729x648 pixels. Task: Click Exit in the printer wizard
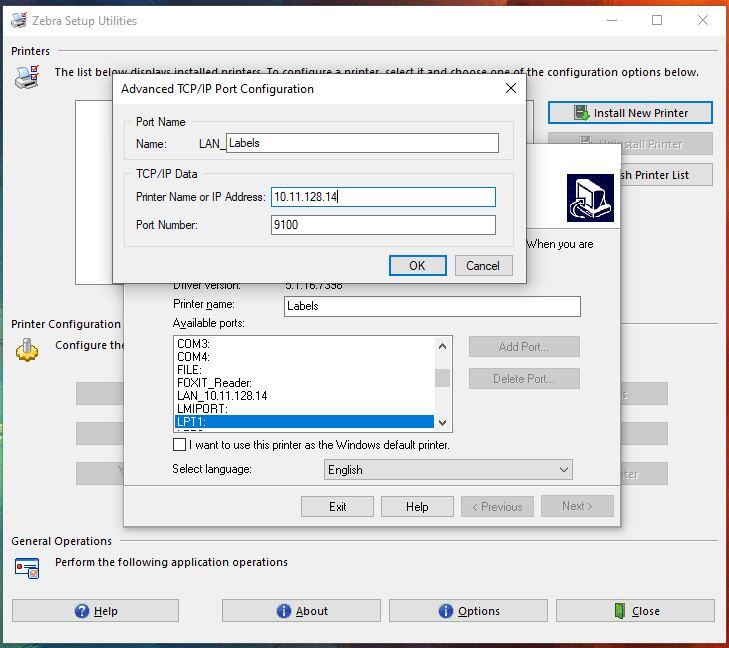[338, 506]
